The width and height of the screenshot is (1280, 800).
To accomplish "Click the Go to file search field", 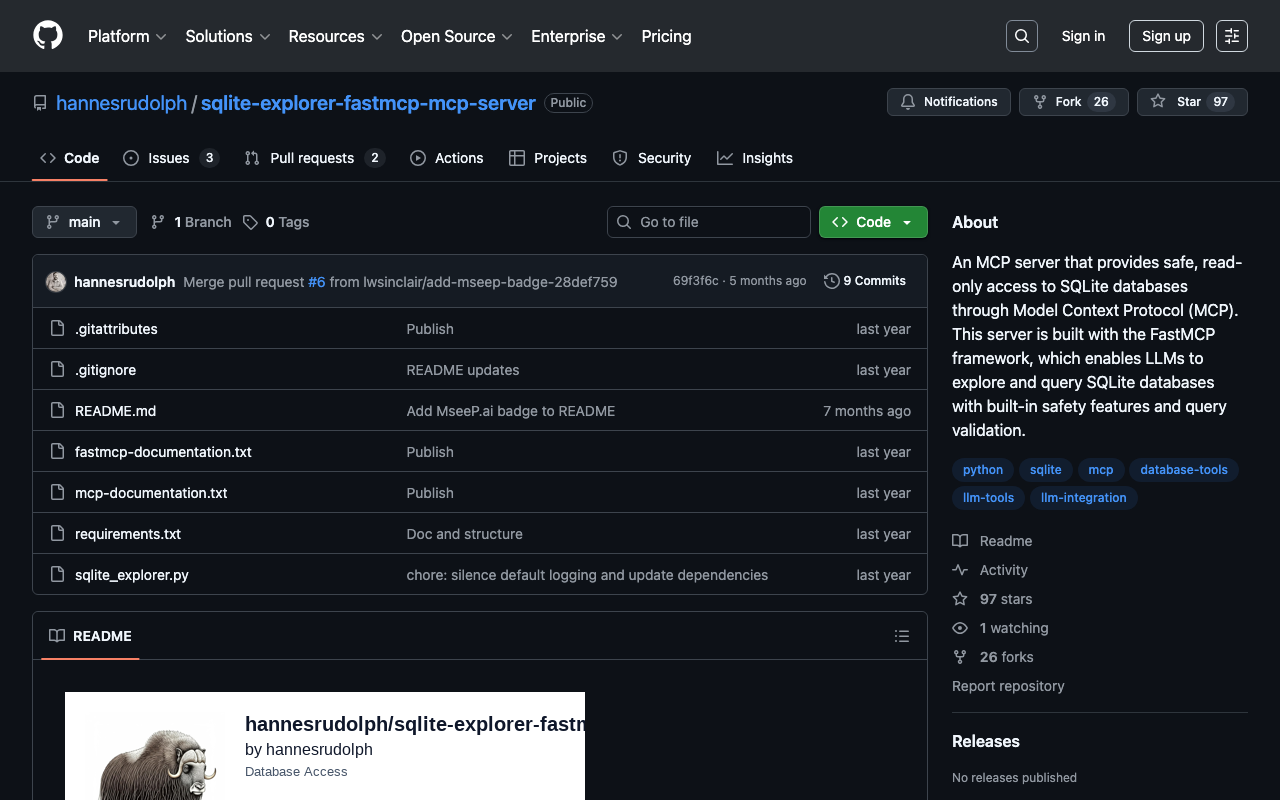I will pos(709,222).
